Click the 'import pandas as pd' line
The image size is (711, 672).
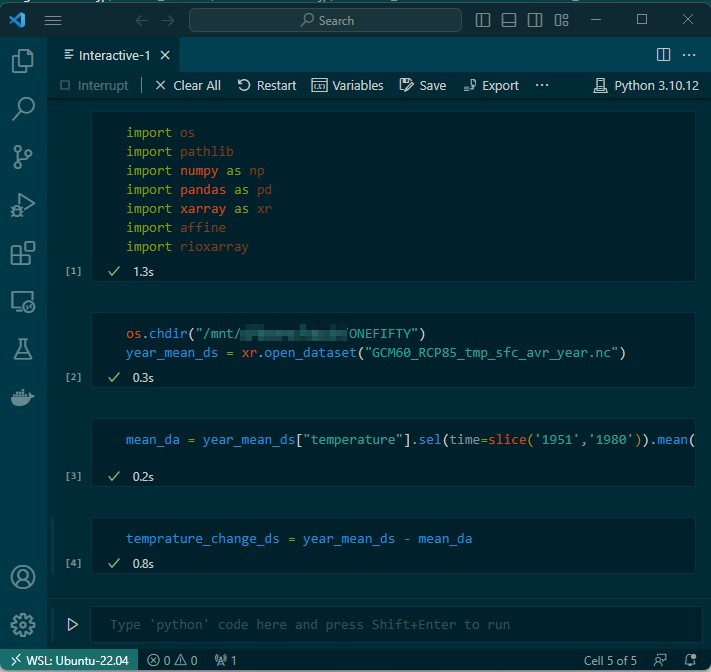pos(199,190)
